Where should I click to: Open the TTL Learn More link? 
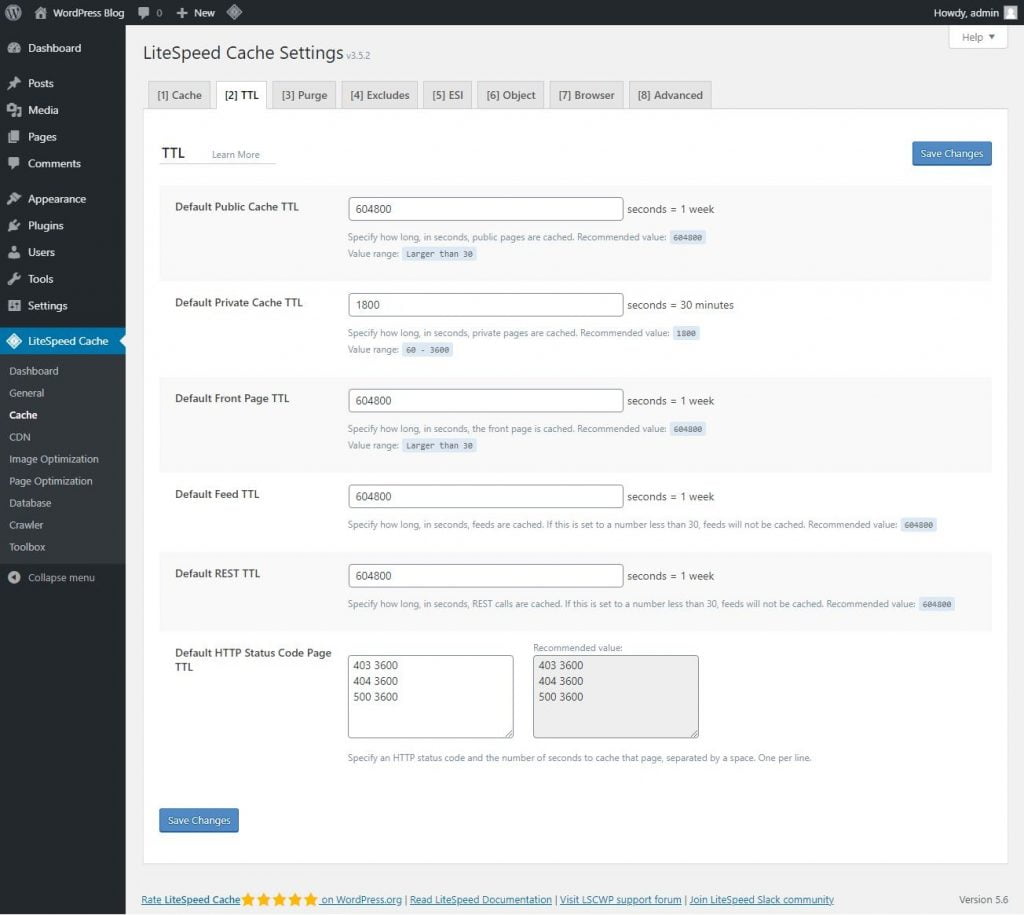click(x=235, y=155)
